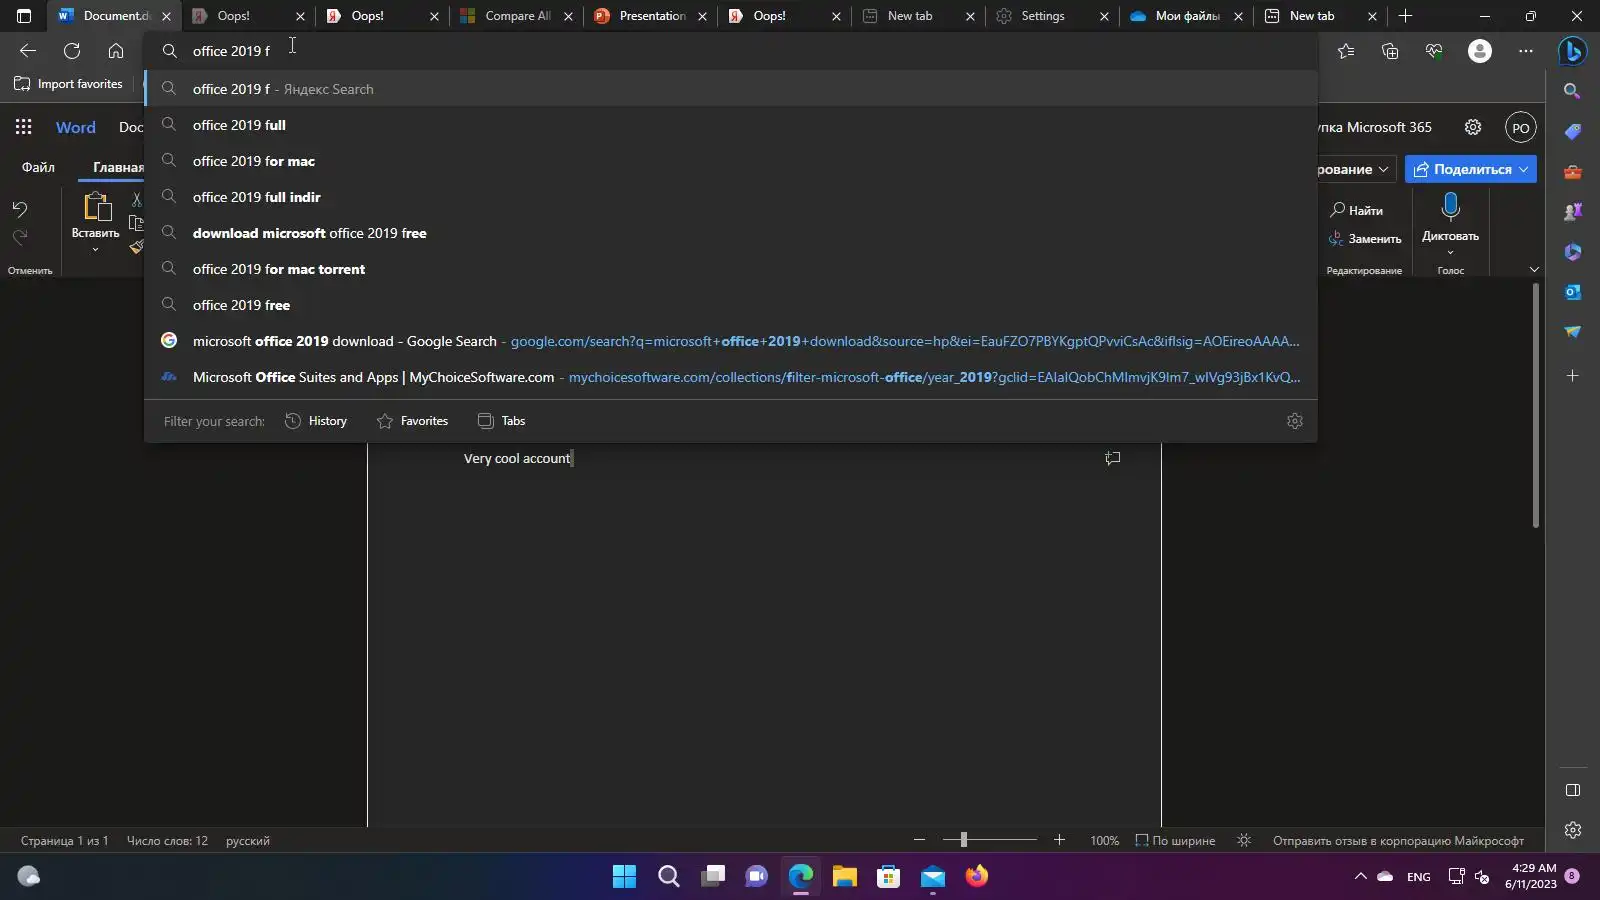Open the Edge profile avatar

pyautogui.click(x=1480, y=51)
